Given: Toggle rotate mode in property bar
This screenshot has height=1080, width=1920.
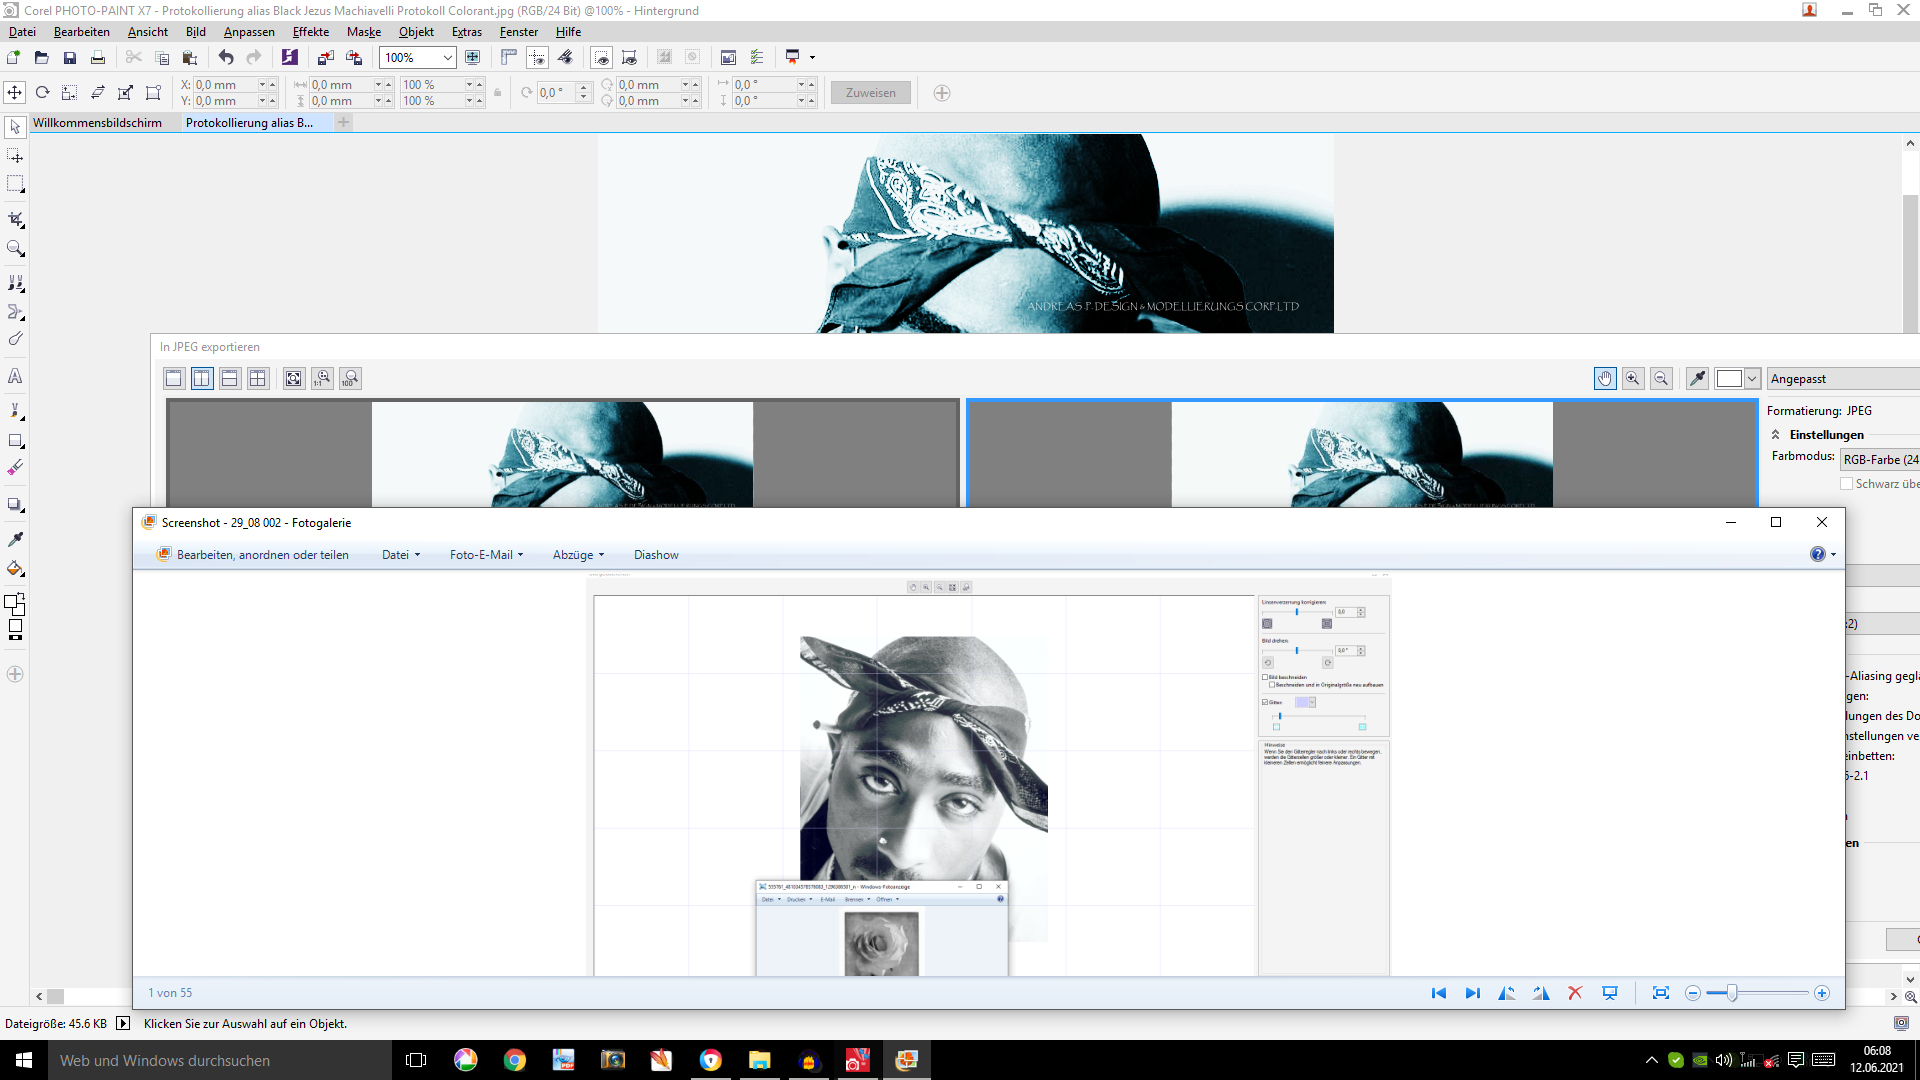Looking at the screenshot, I should pyautogui.click(x=42, y=93).
